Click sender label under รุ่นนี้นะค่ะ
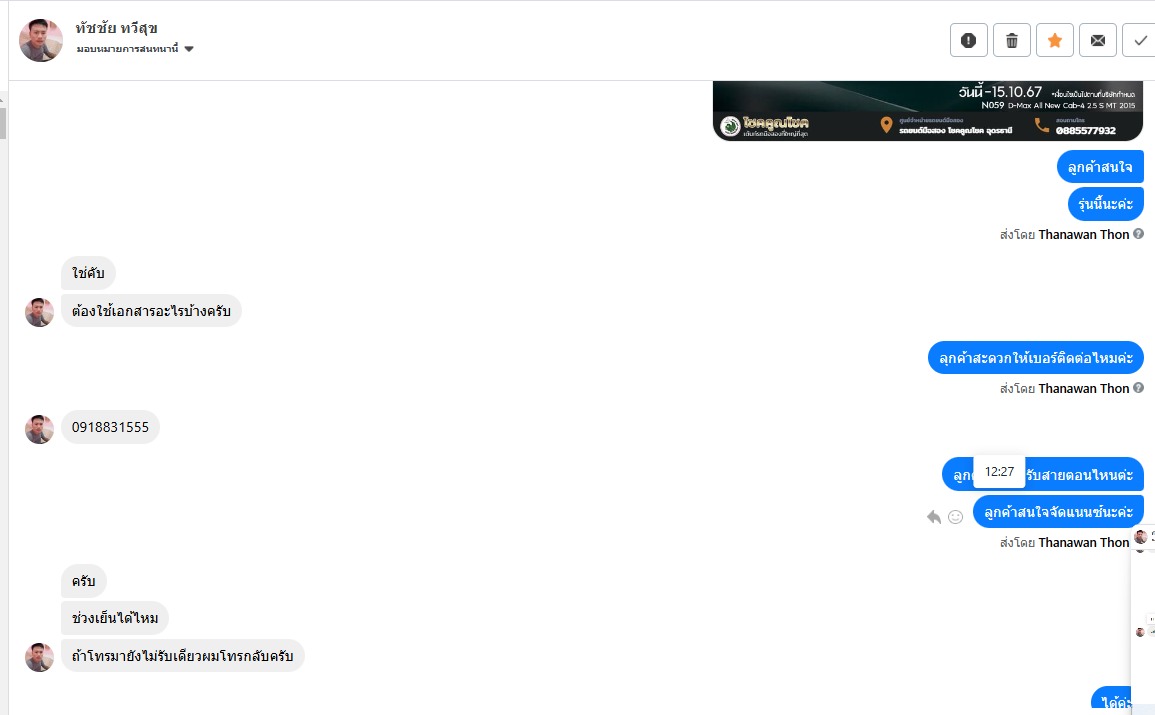Image resolution: width=1155 pixels, height=715 pixels. coord(1064,234)
